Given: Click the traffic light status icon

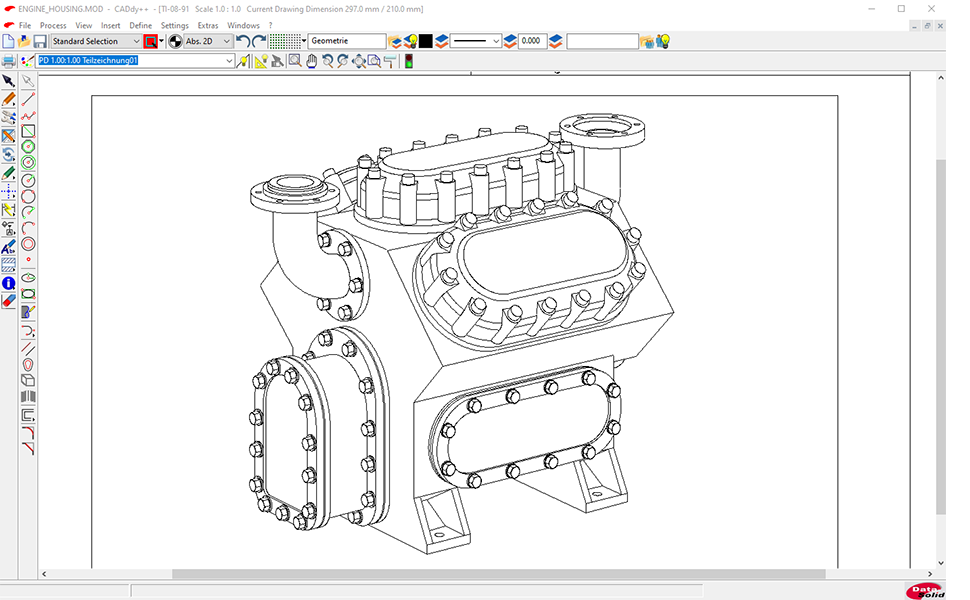Looking at the screenshot, I should pyautogui.click(x=408, y=61).
